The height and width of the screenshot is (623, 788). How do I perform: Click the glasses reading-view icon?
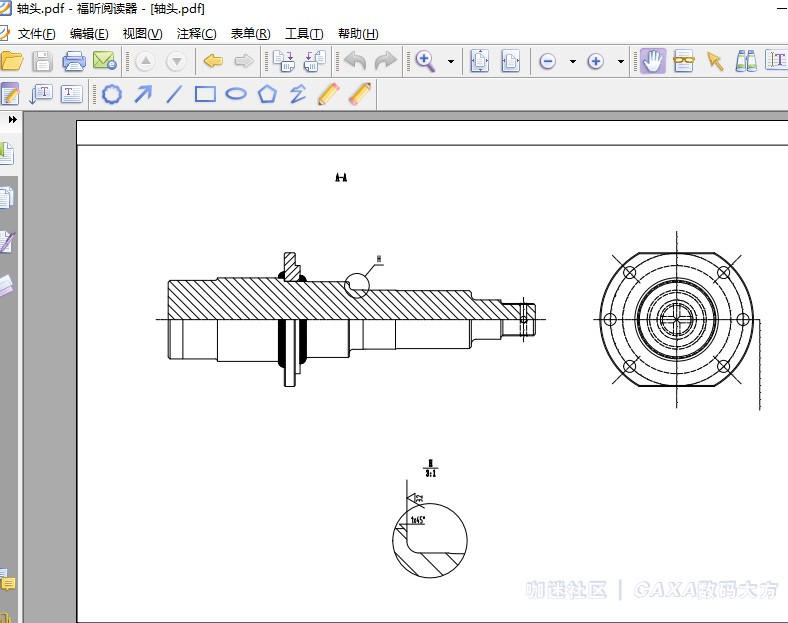[684, 61]
